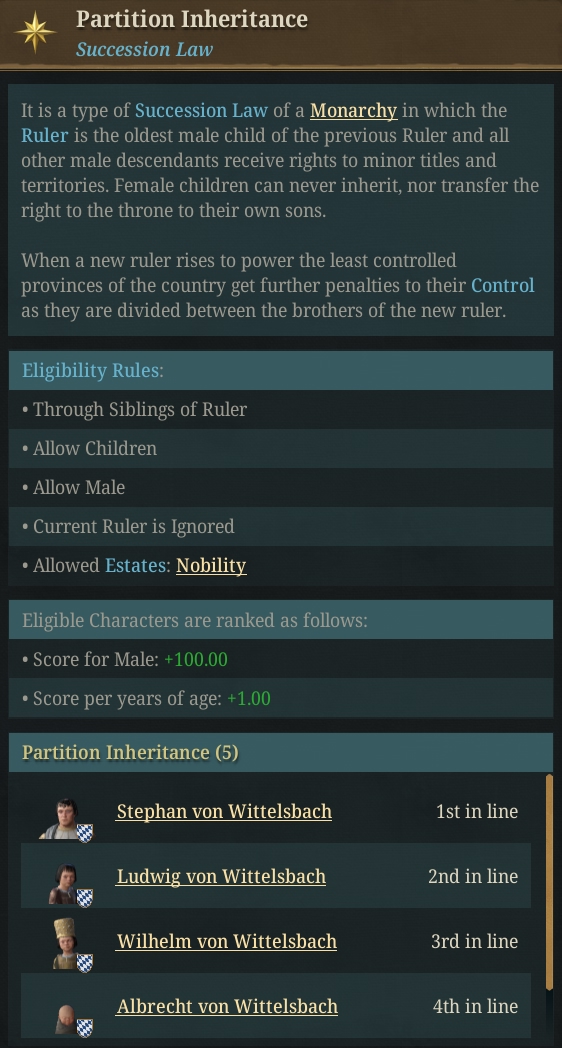Click the gold star icon in the header

[x=35, y=31]
